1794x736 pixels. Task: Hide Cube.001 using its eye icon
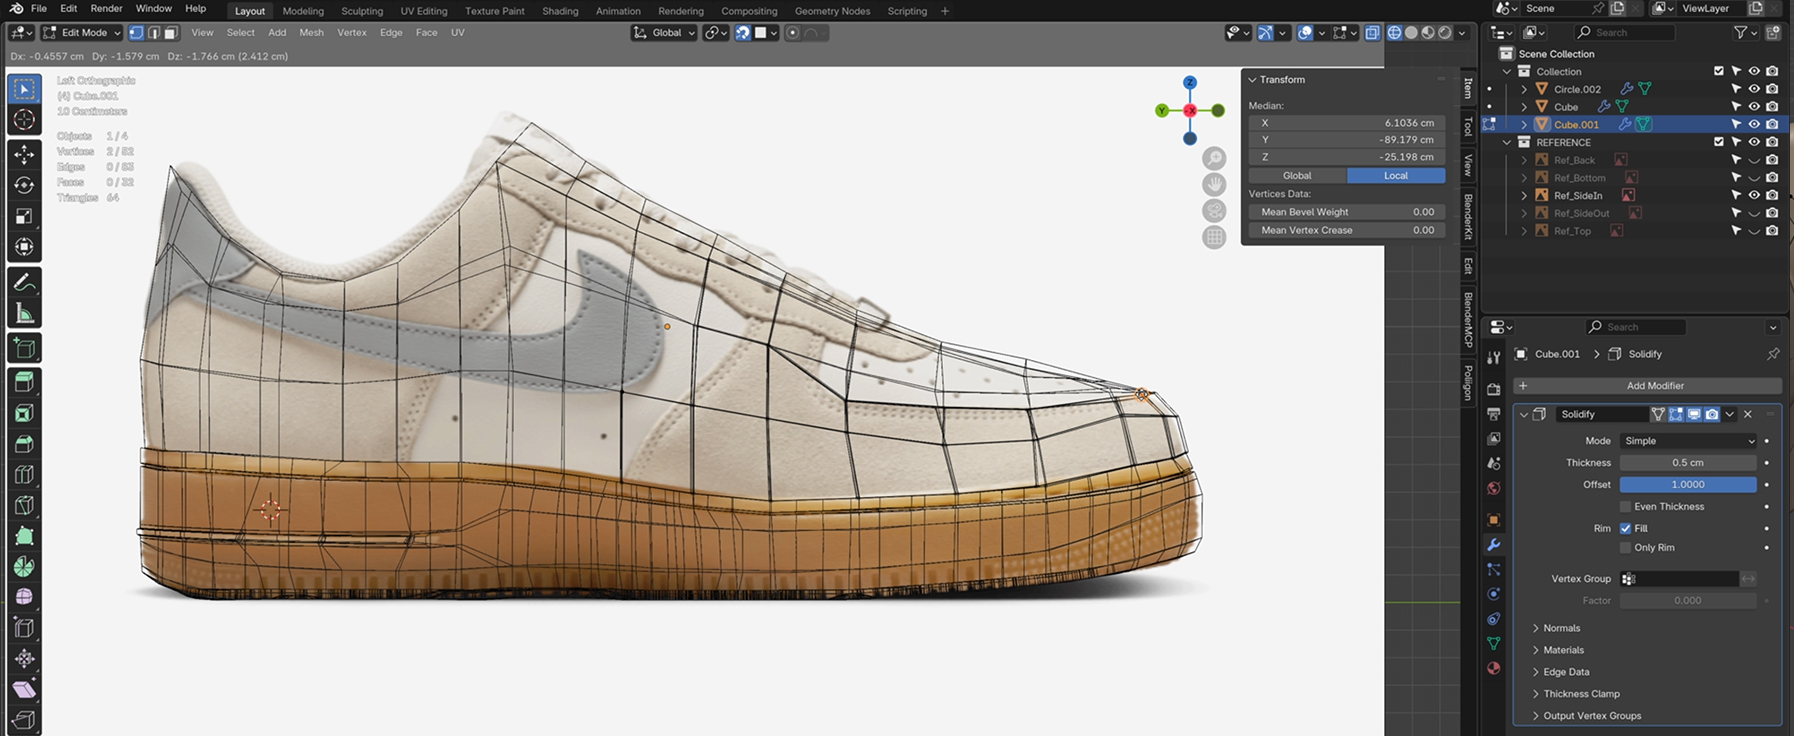click(x=1754, y=125)
